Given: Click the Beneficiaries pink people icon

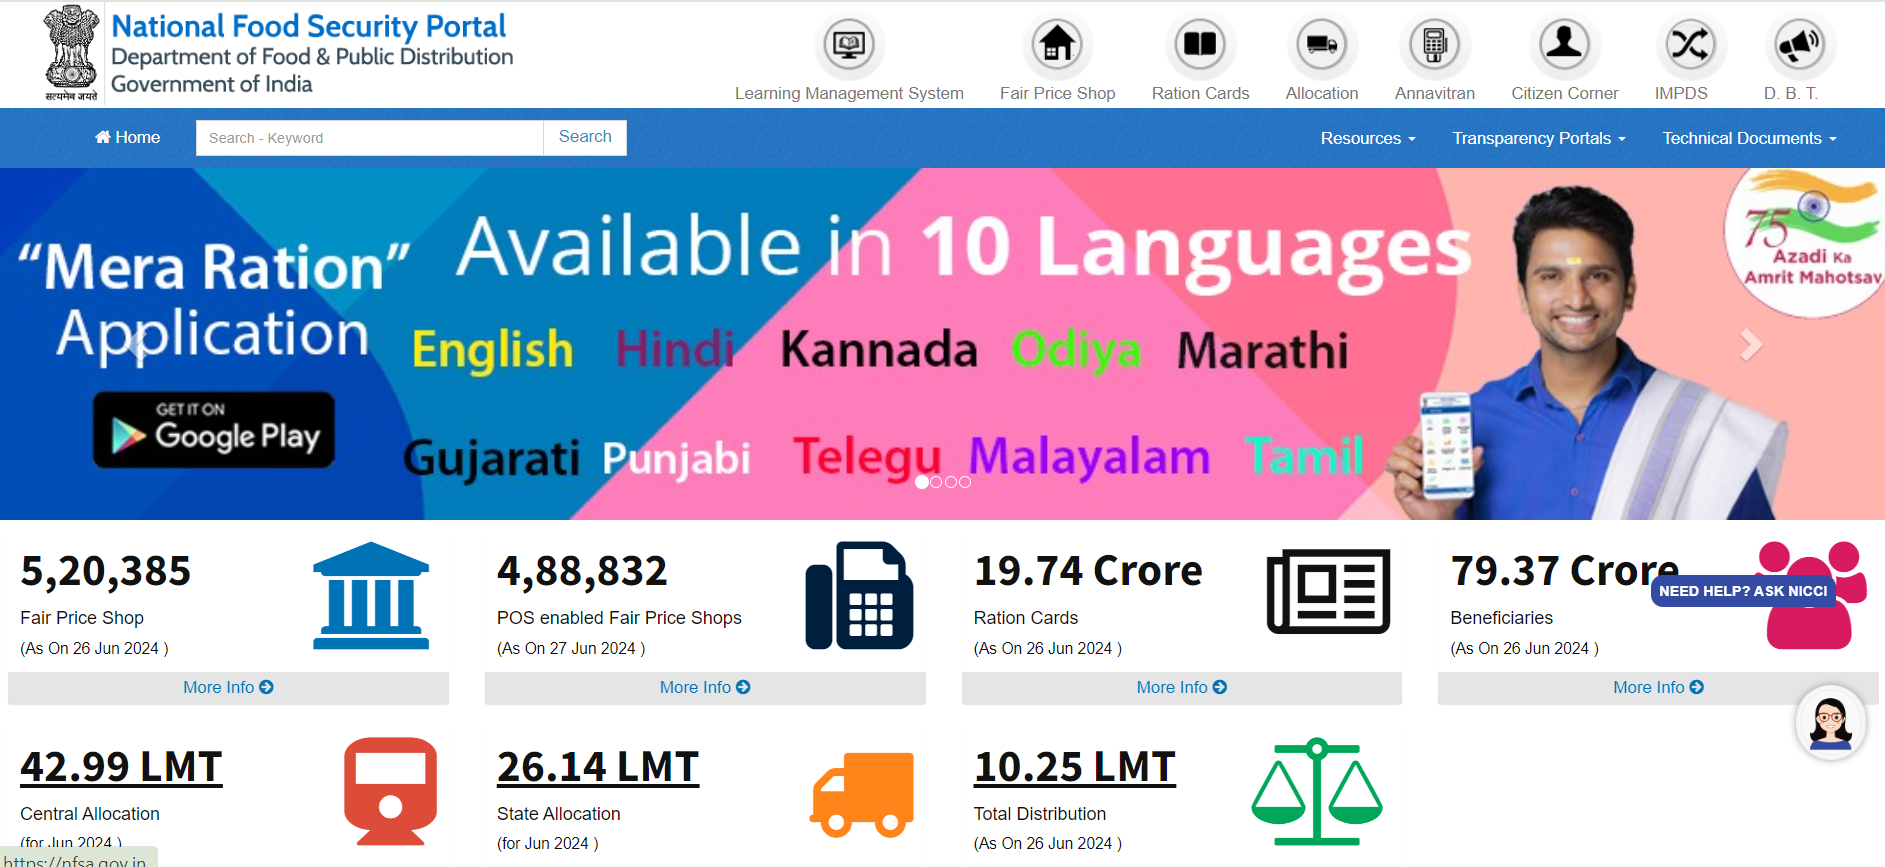Looking at the screenshot, I should pos(1811,596).
